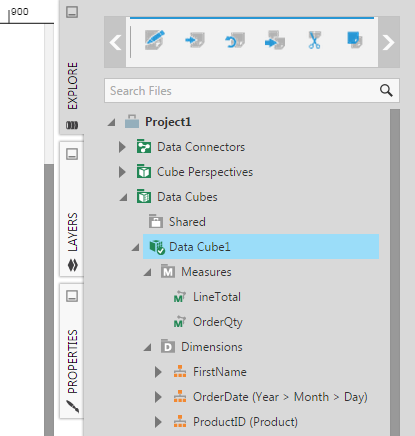The width and height of the screenshot is (415, 436).
Task: Click the undo-arrow document toolbar icon
Action: coord(235,40)
